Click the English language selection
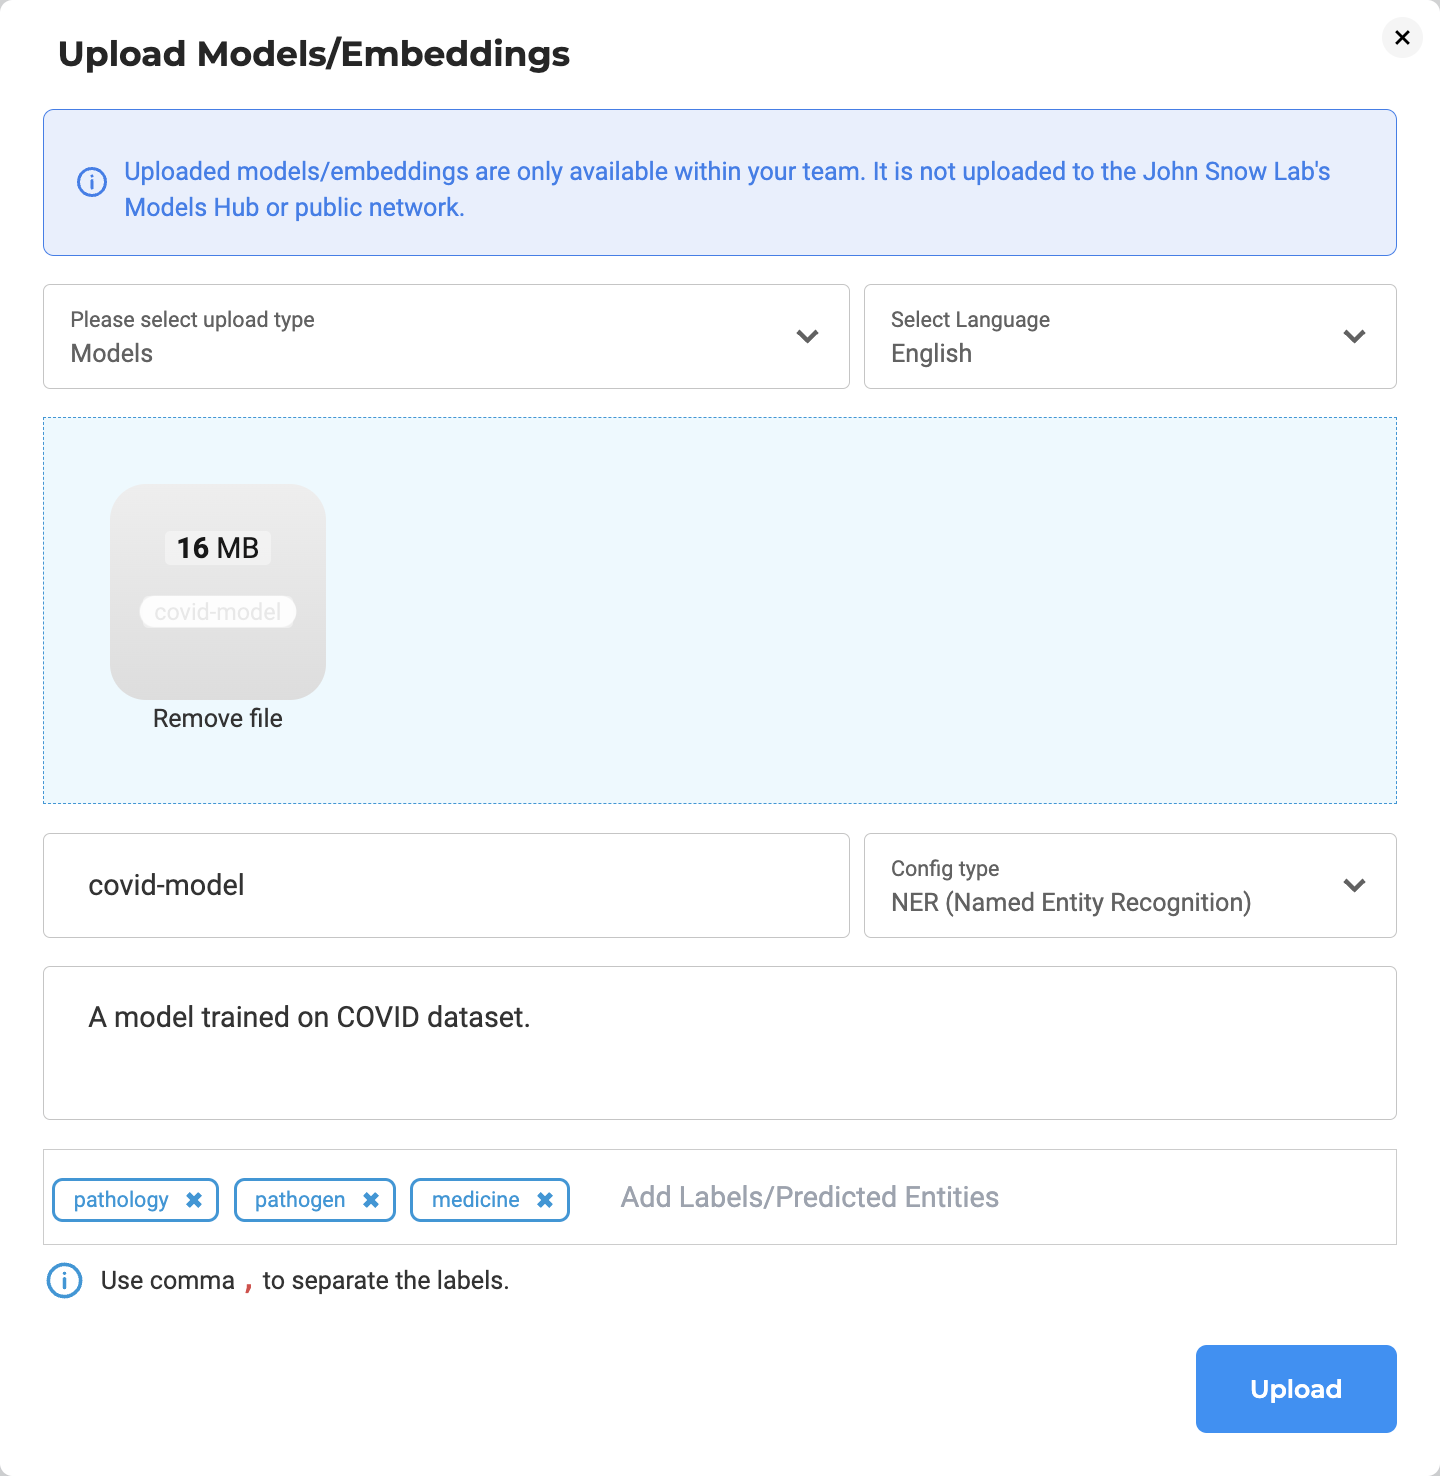 click(x=932, y=354)
